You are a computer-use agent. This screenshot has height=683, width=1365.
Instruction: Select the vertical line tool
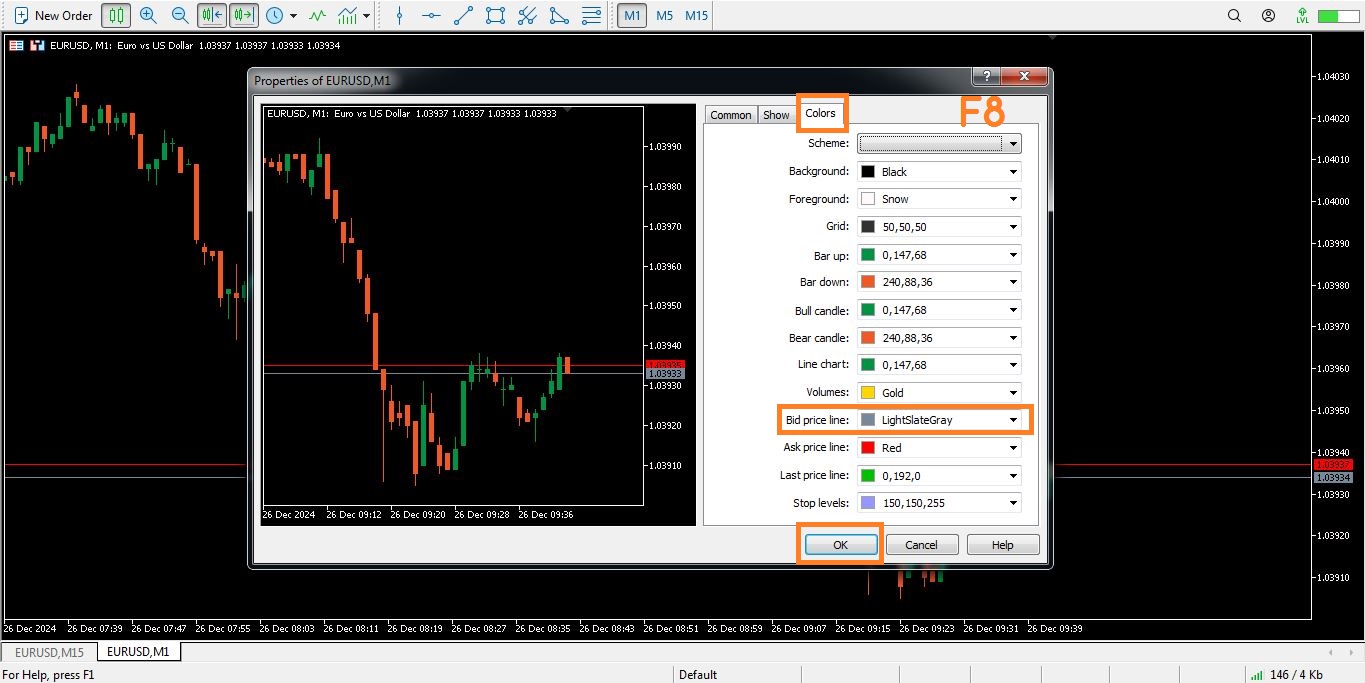click(399, 16)
